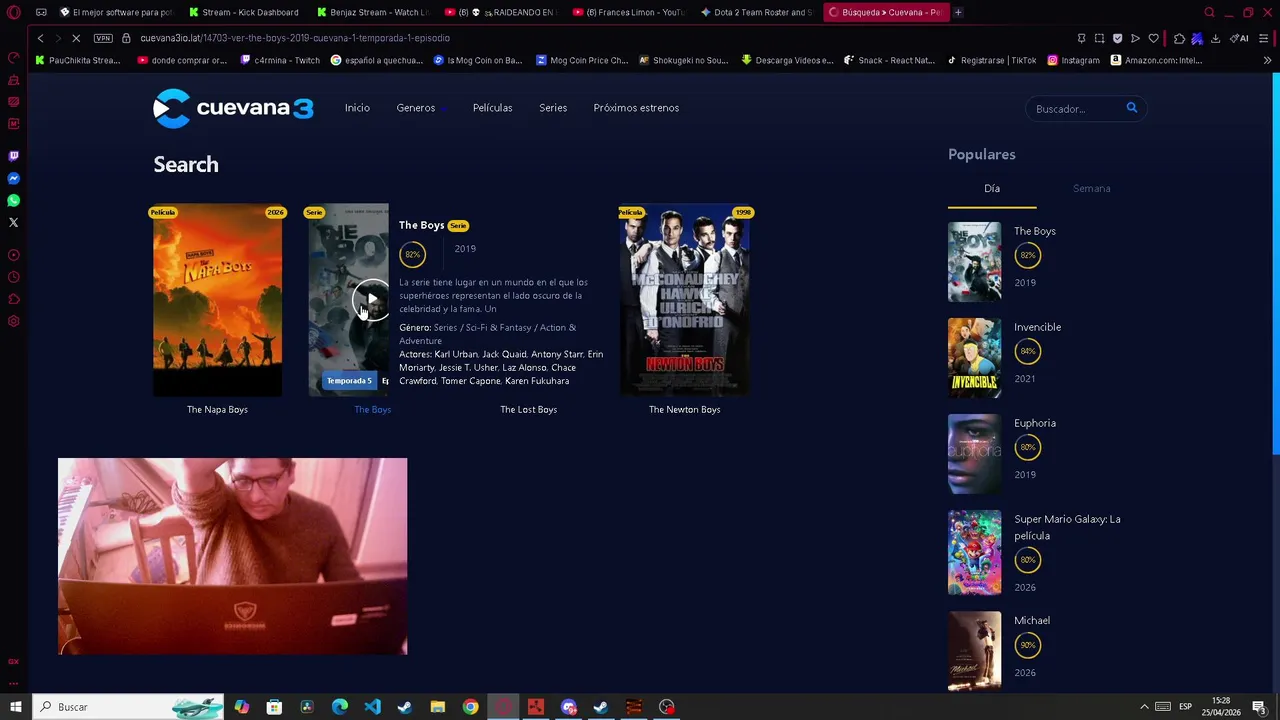
Task: Open Michael title in Populares list
Action: point(1032,621)
